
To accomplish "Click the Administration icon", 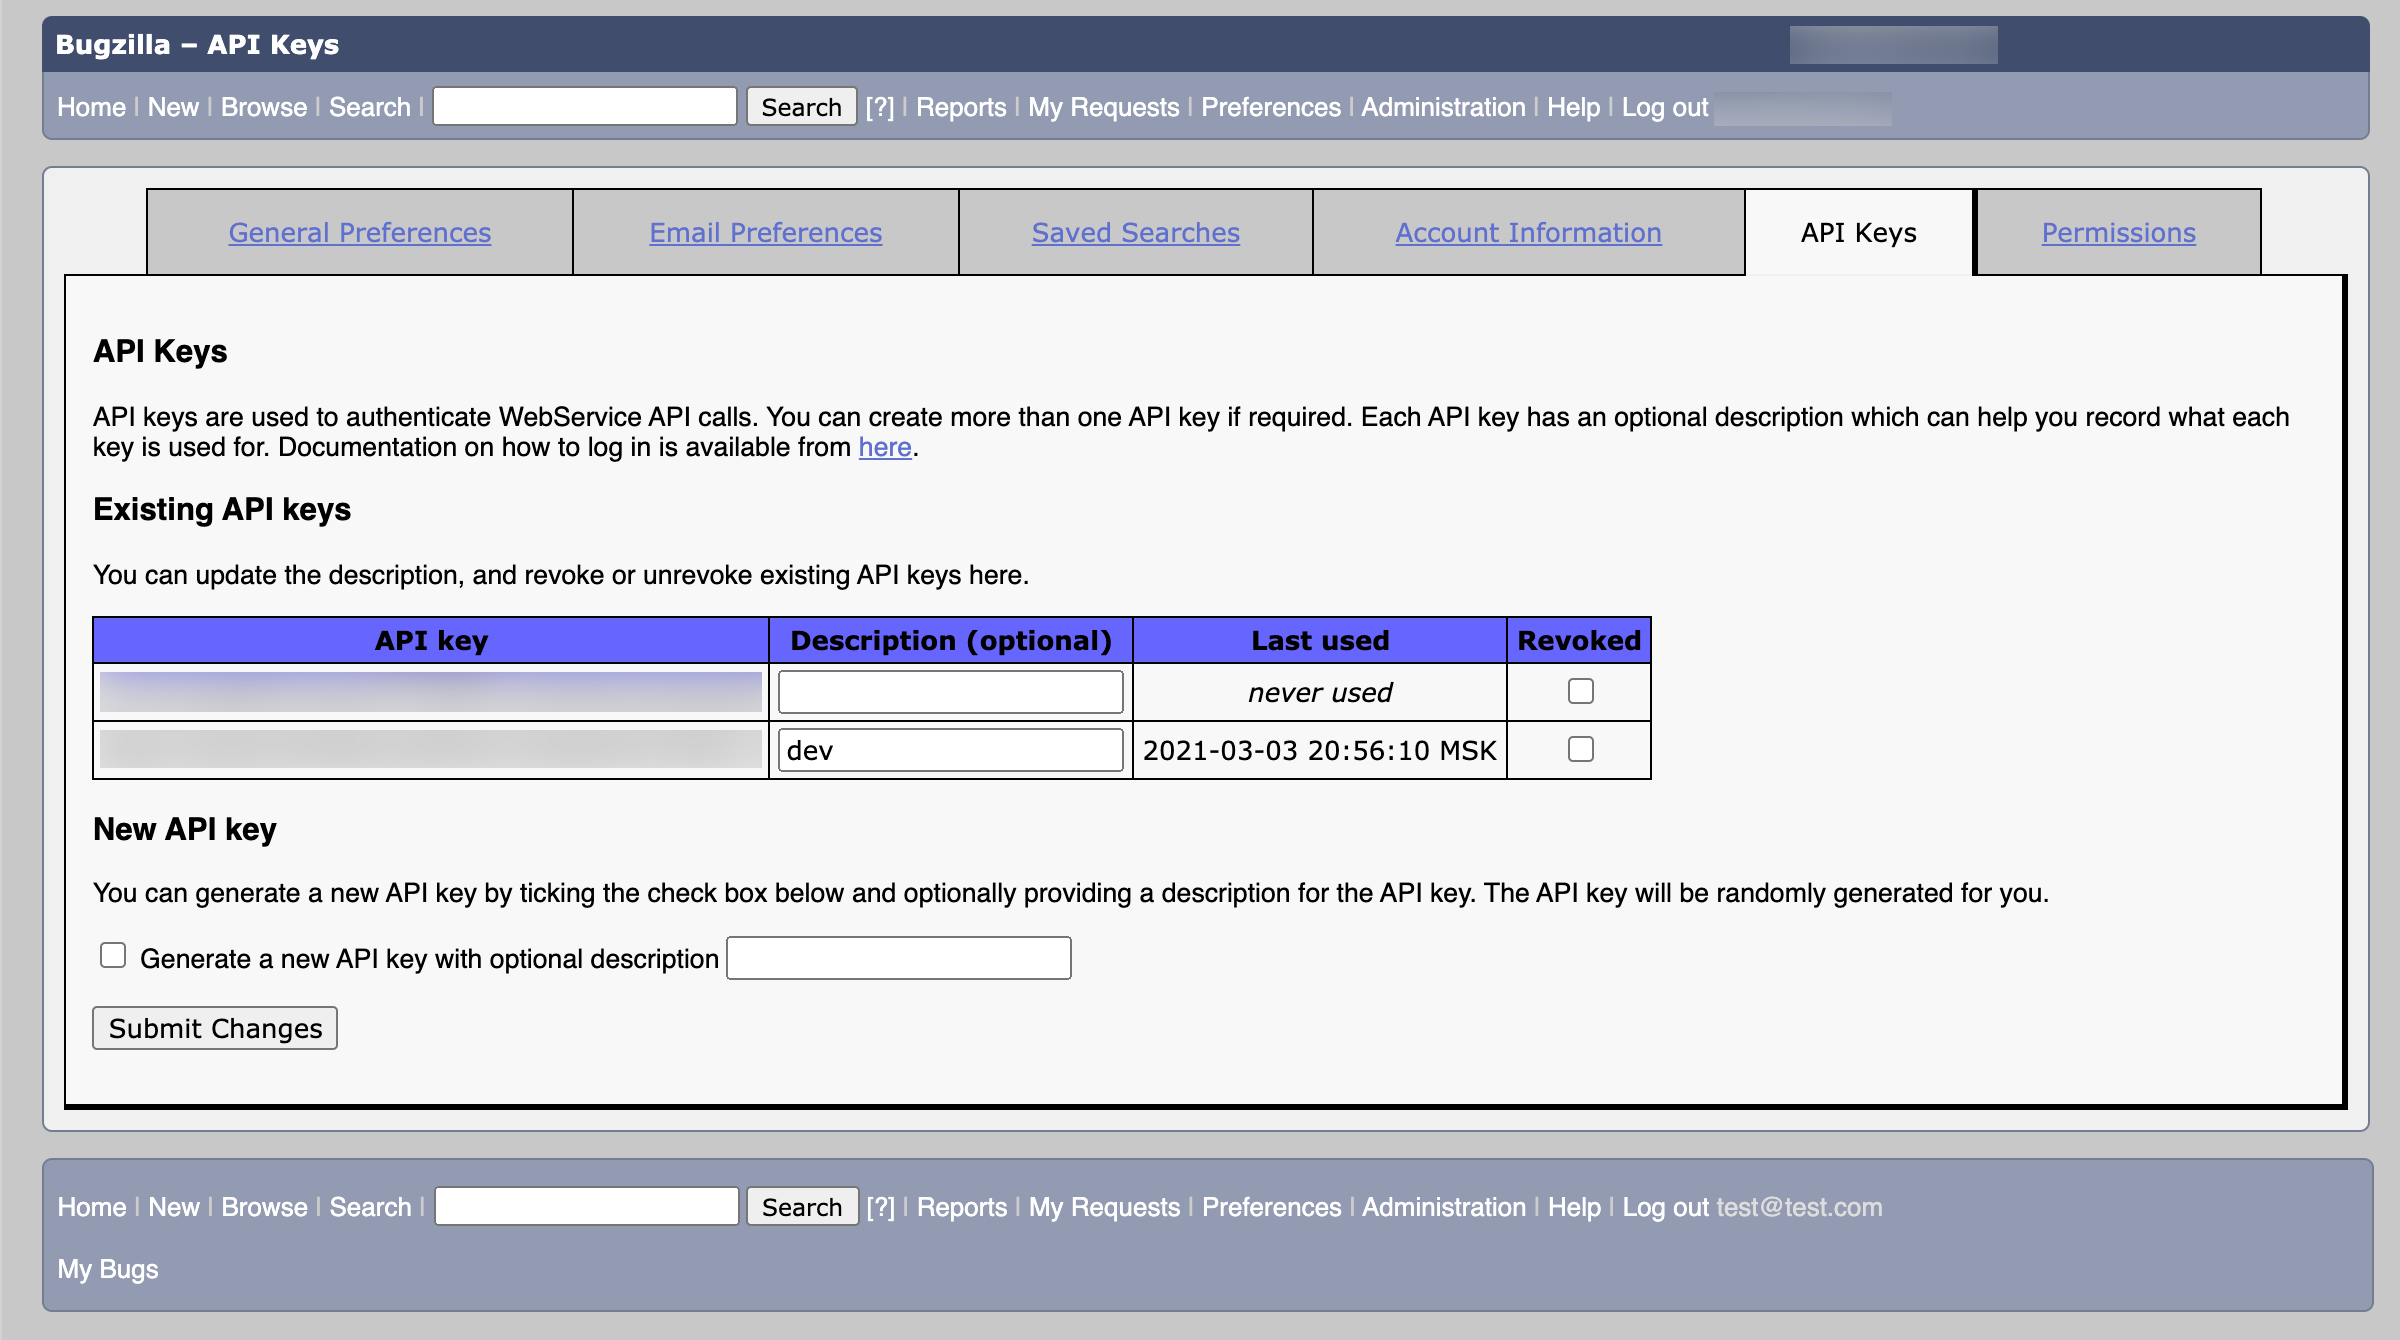I will (x=1444, y=107).
